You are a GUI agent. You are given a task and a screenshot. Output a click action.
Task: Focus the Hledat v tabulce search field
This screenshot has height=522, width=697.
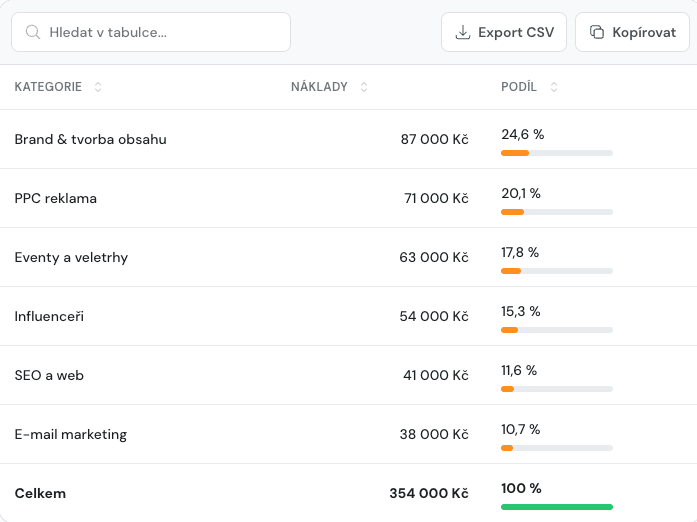click(x=151, y=32)
